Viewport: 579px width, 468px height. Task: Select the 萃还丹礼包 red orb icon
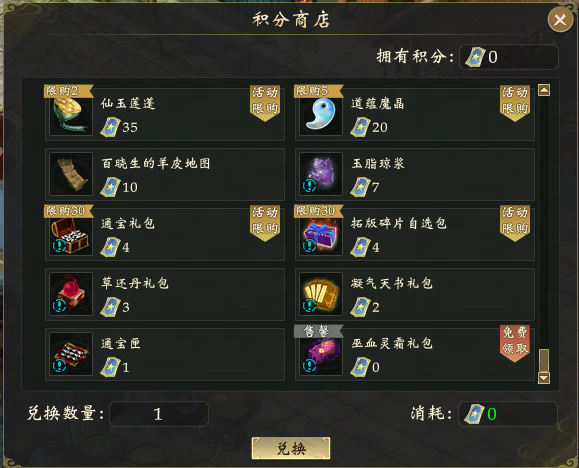(x=71, y=294)
